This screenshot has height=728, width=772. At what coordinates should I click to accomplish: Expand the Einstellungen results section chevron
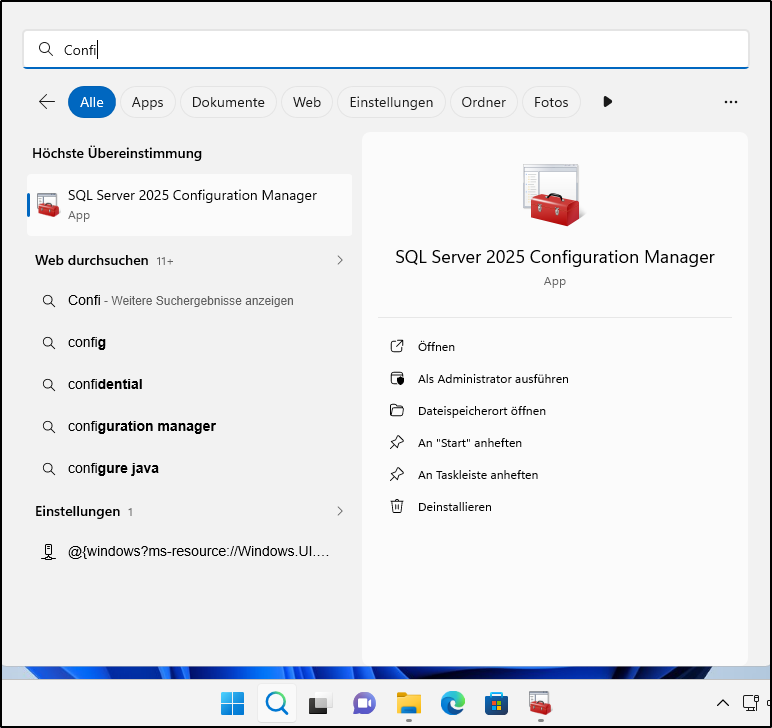(x=340, y=511)
